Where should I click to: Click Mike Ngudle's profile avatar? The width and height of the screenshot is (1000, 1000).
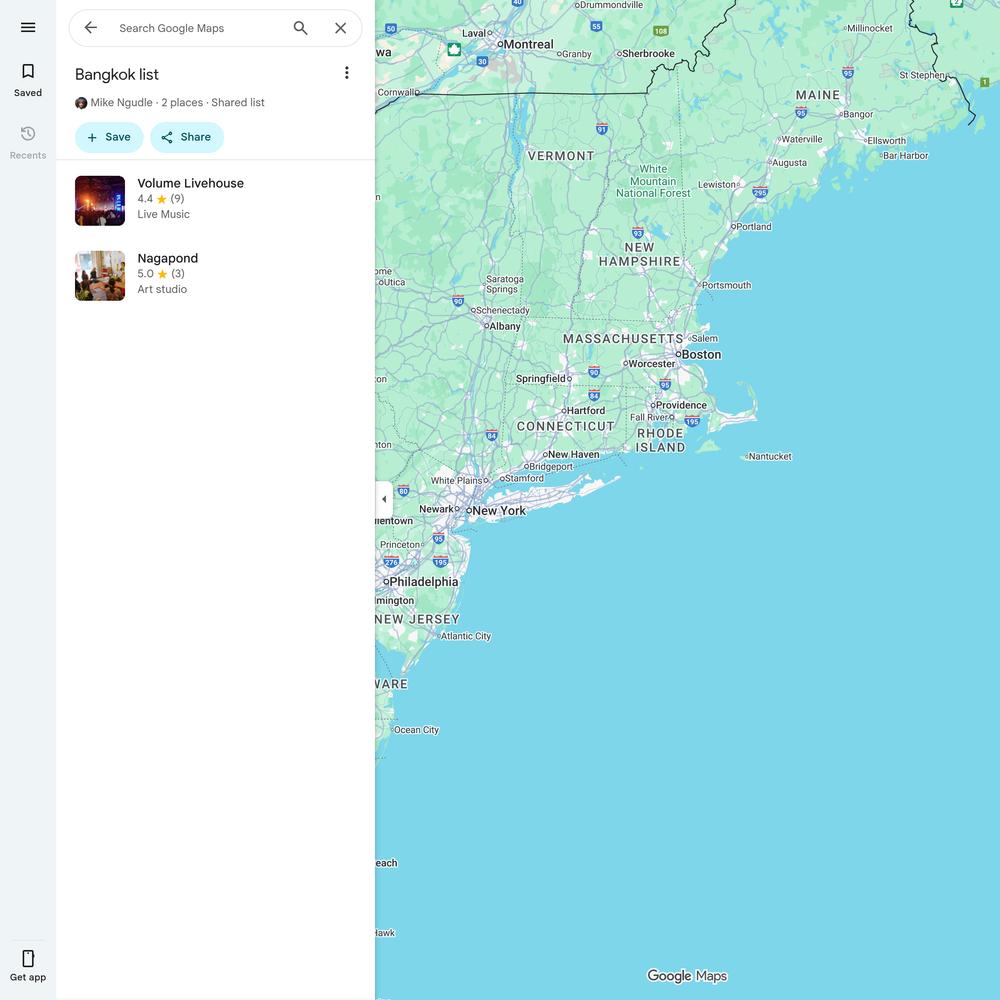point(81,103)
